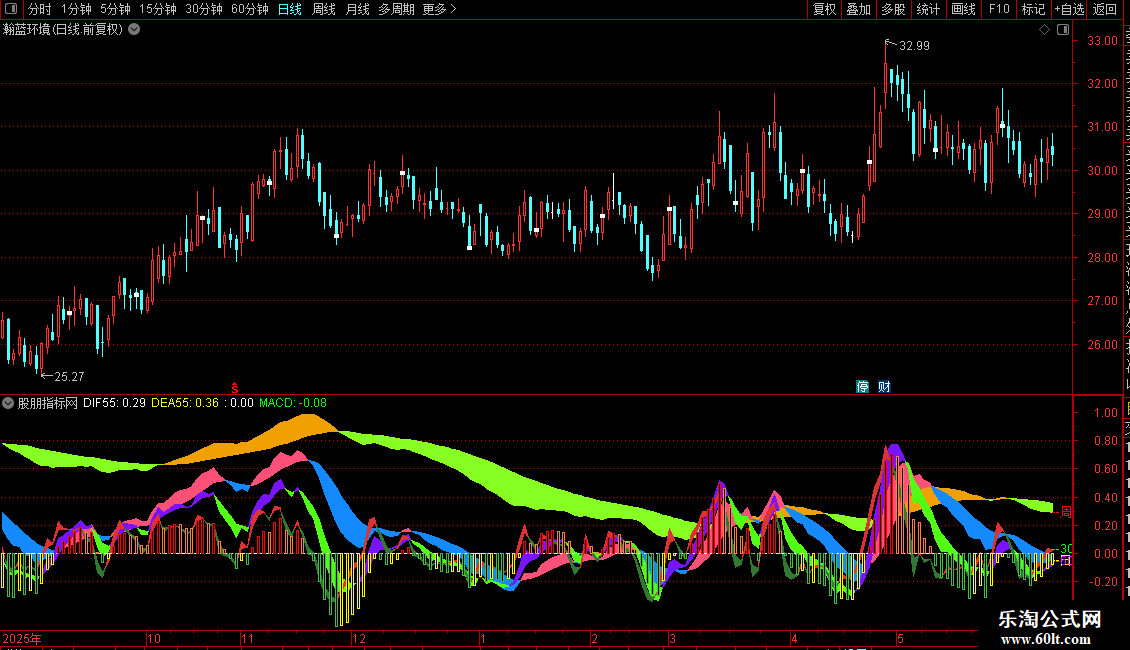
Task: Select the 5分钟 period
Action: [115, 9]
